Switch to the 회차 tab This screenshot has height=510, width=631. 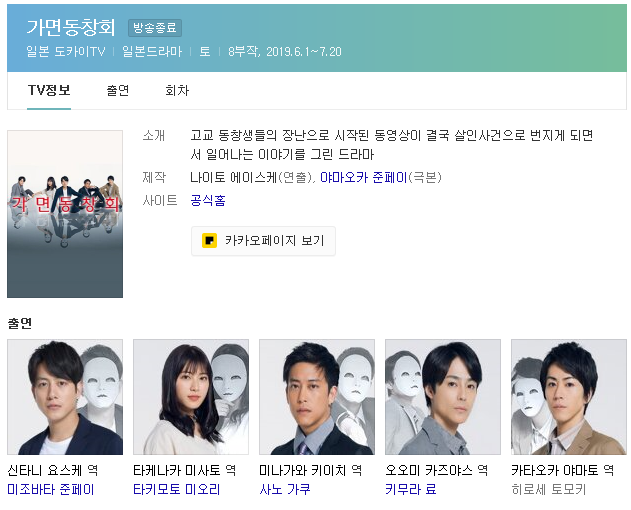pos(177,90)
